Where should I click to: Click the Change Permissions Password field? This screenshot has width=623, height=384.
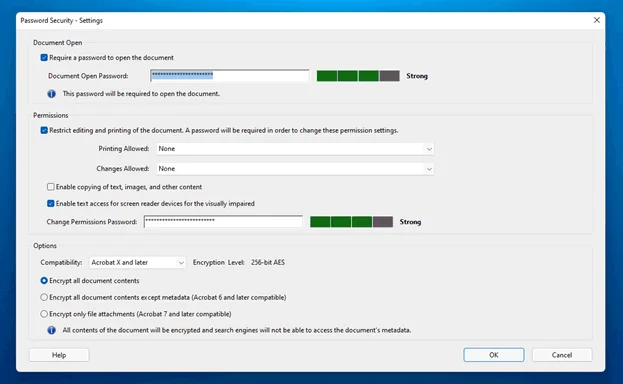point(223,221)
